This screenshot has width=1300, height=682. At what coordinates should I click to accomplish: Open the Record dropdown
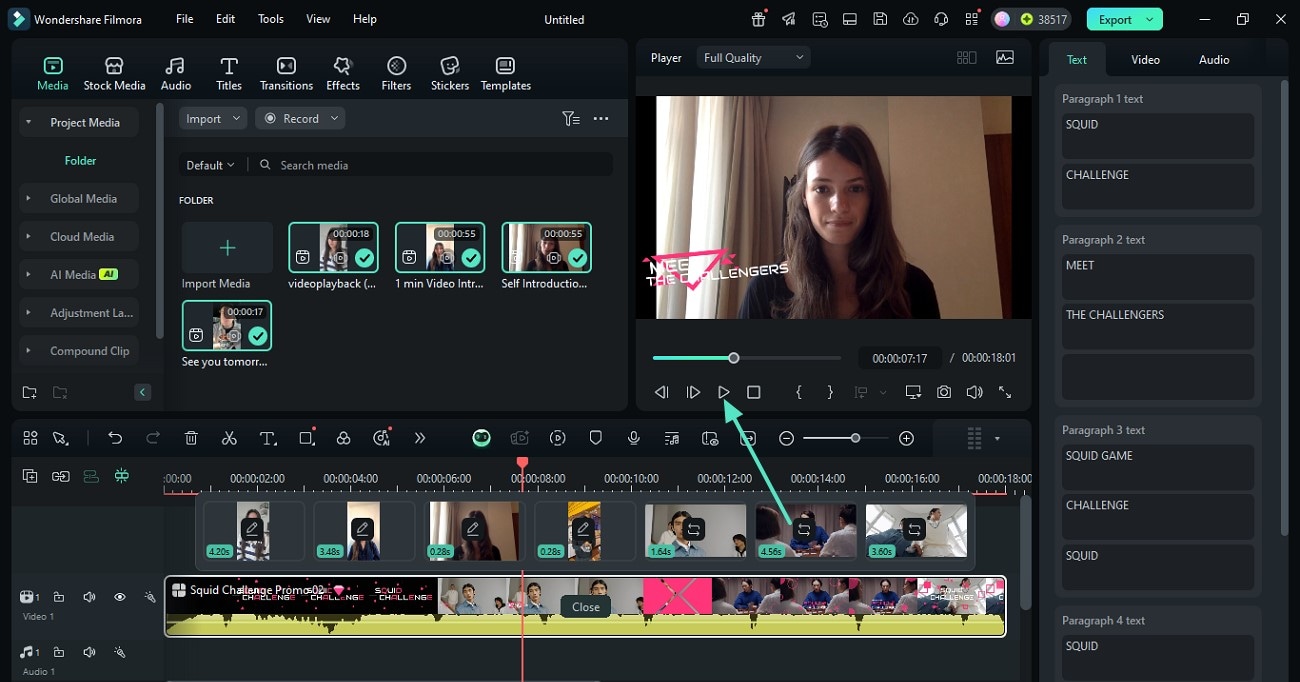[x=300, y=118]
